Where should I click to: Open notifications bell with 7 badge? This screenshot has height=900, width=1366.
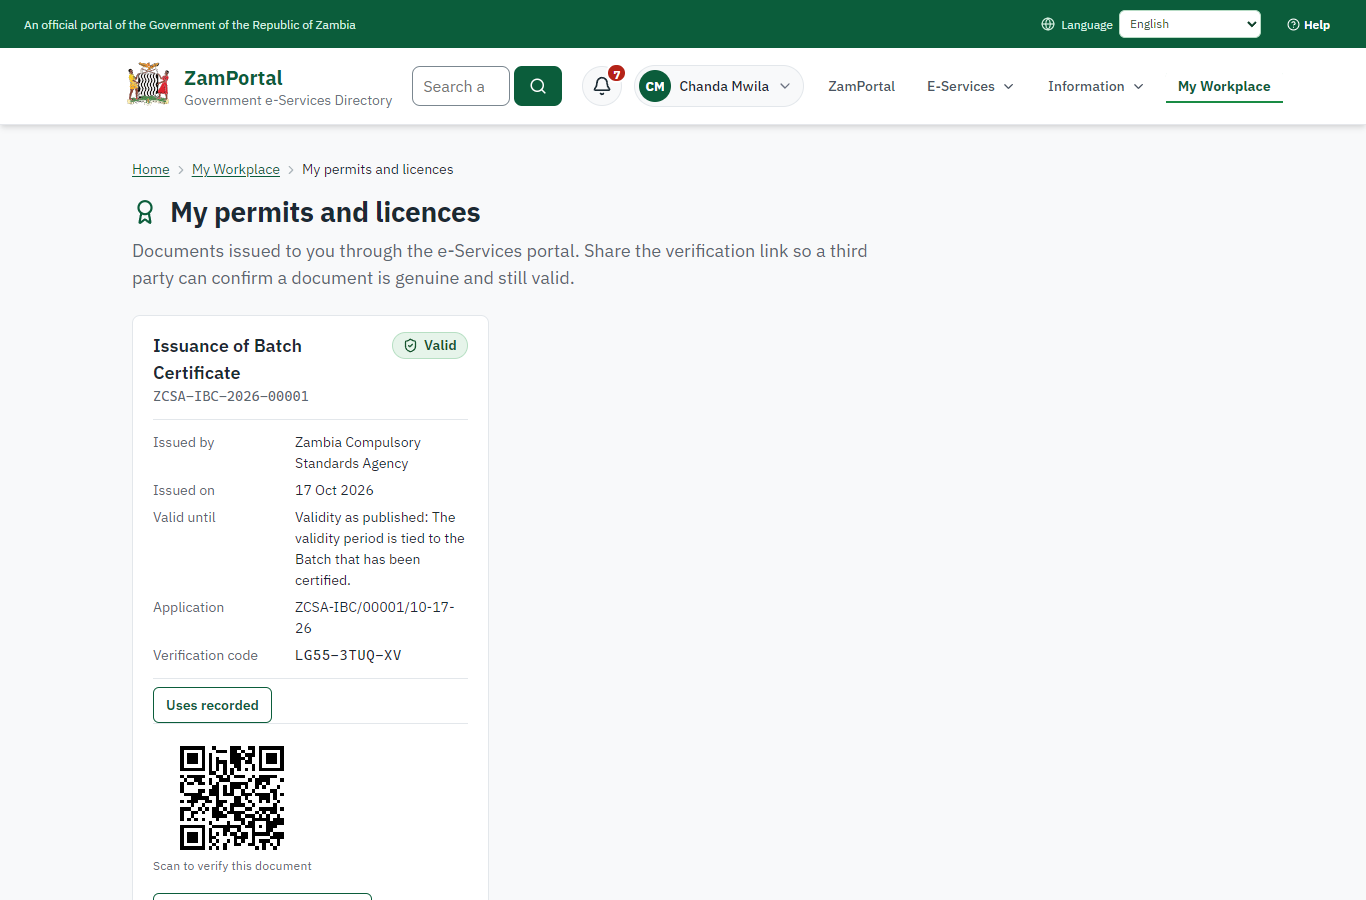[602, 86]
